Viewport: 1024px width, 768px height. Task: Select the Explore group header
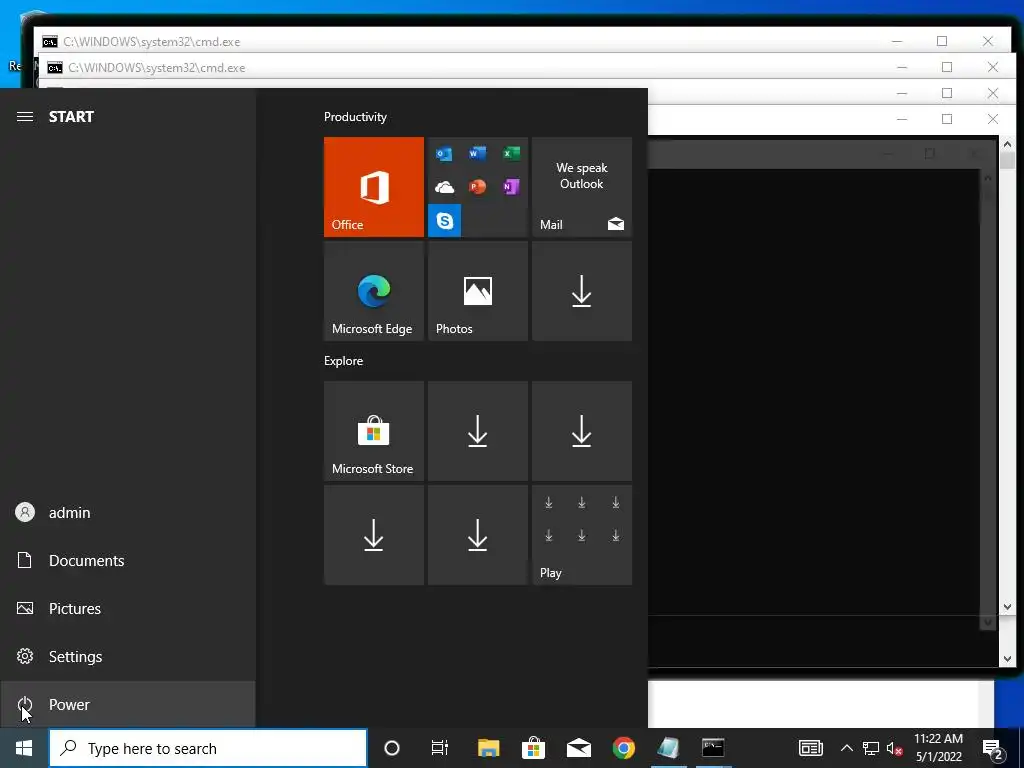click(344, 361)
